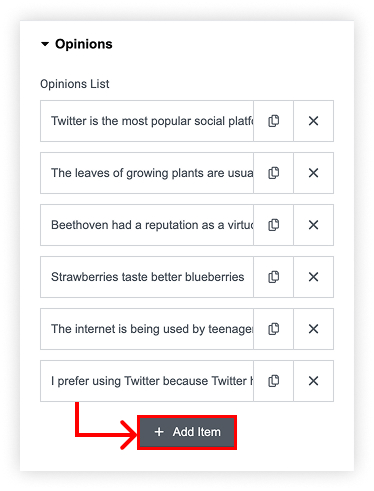Duplicate the Strawberries taste better opinion
The width and height of the screenshot is (374, 491).
pyautogui.click(x=273, y=277)
